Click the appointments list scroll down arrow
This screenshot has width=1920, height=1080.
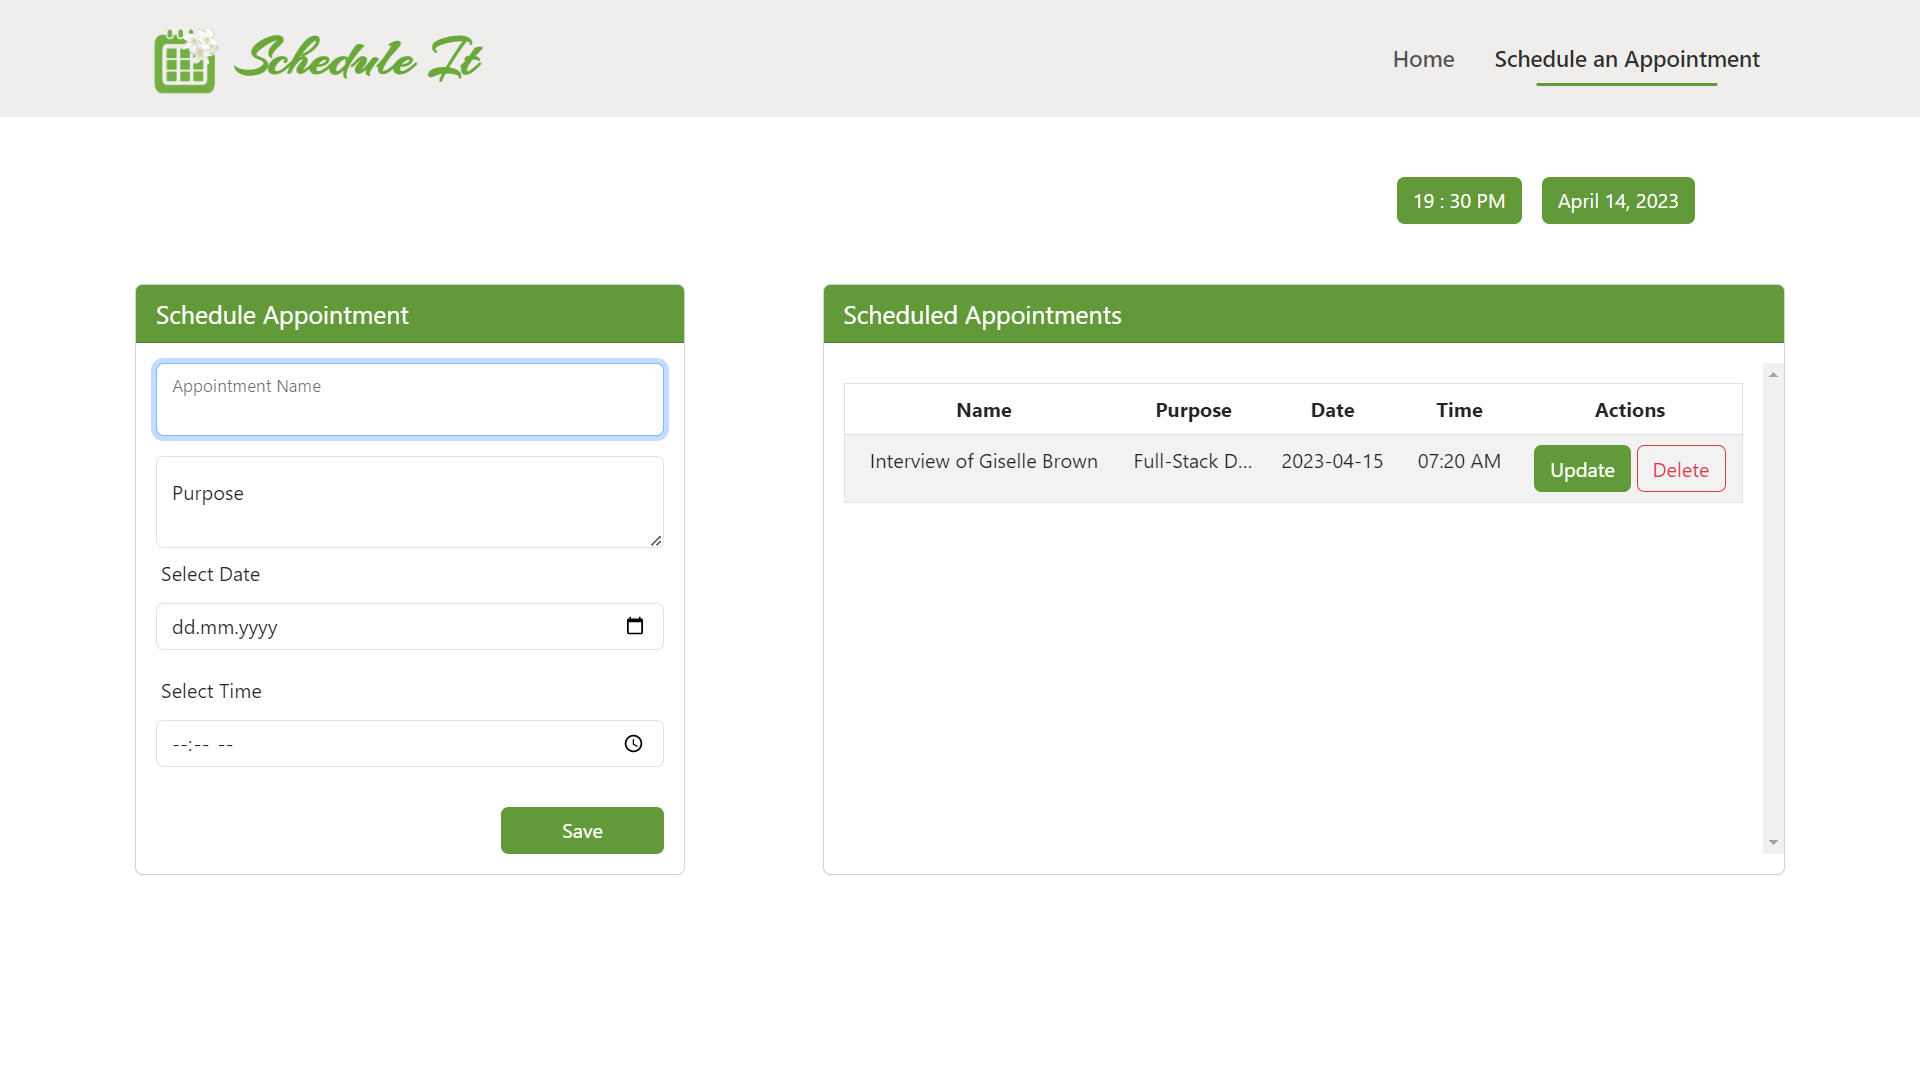pos(1773,843)
